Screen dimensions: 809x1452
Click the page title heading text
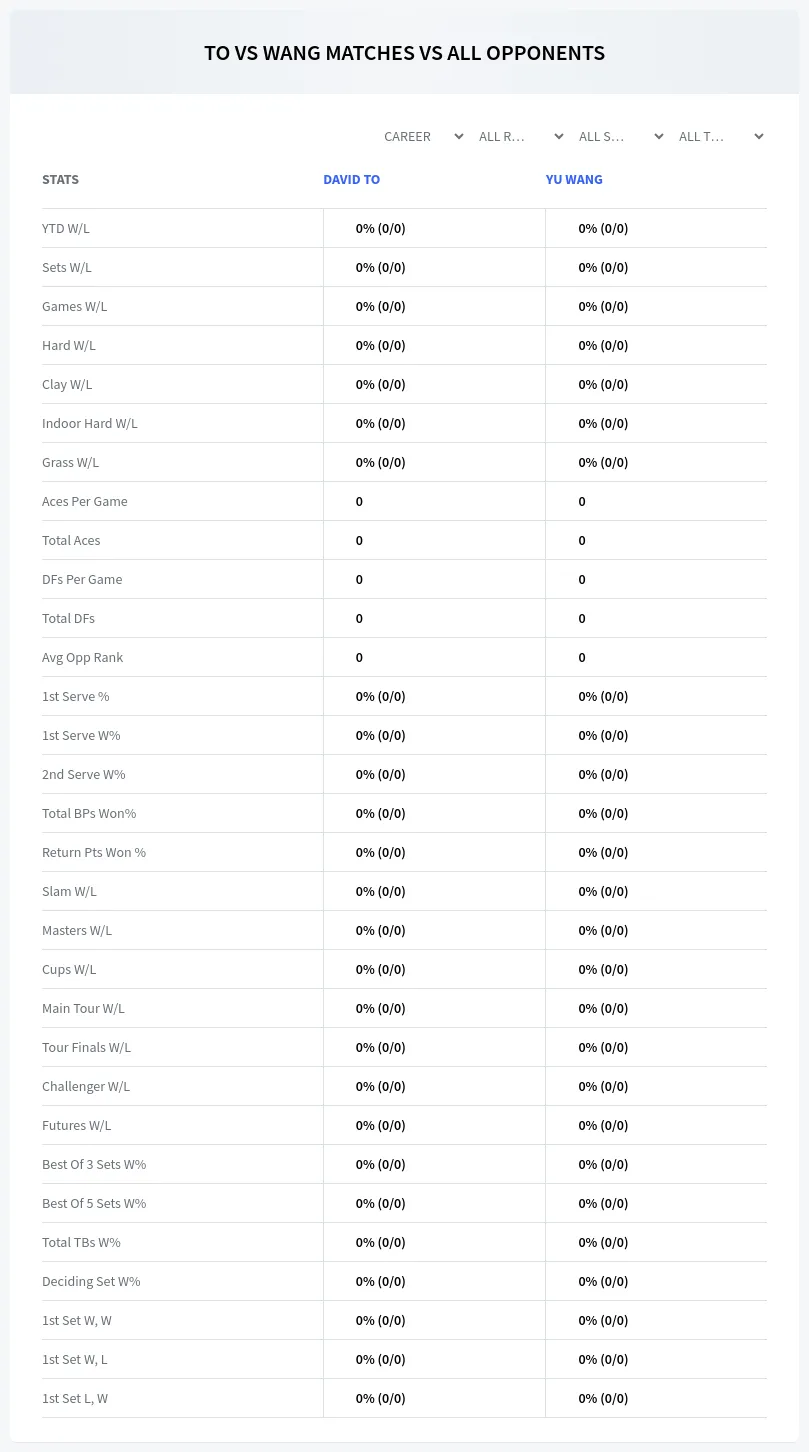click(404, 53)
